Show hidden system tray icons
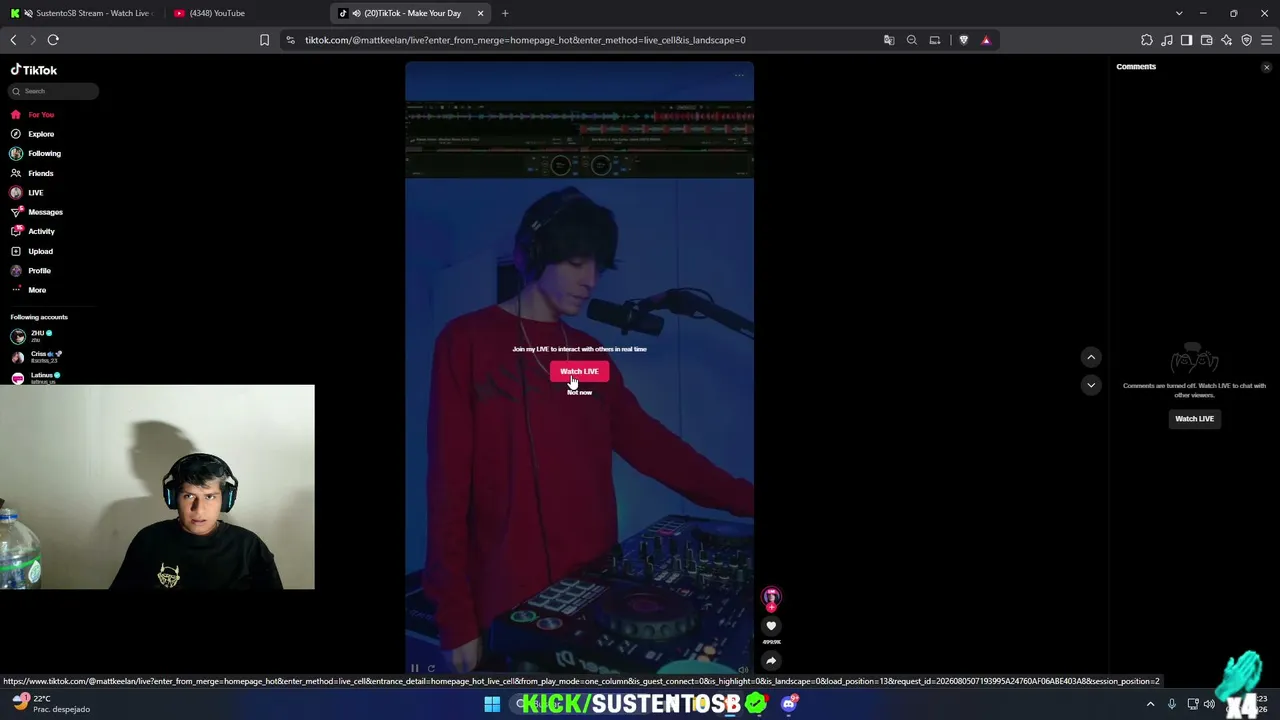 click(x=1150, y=704)
